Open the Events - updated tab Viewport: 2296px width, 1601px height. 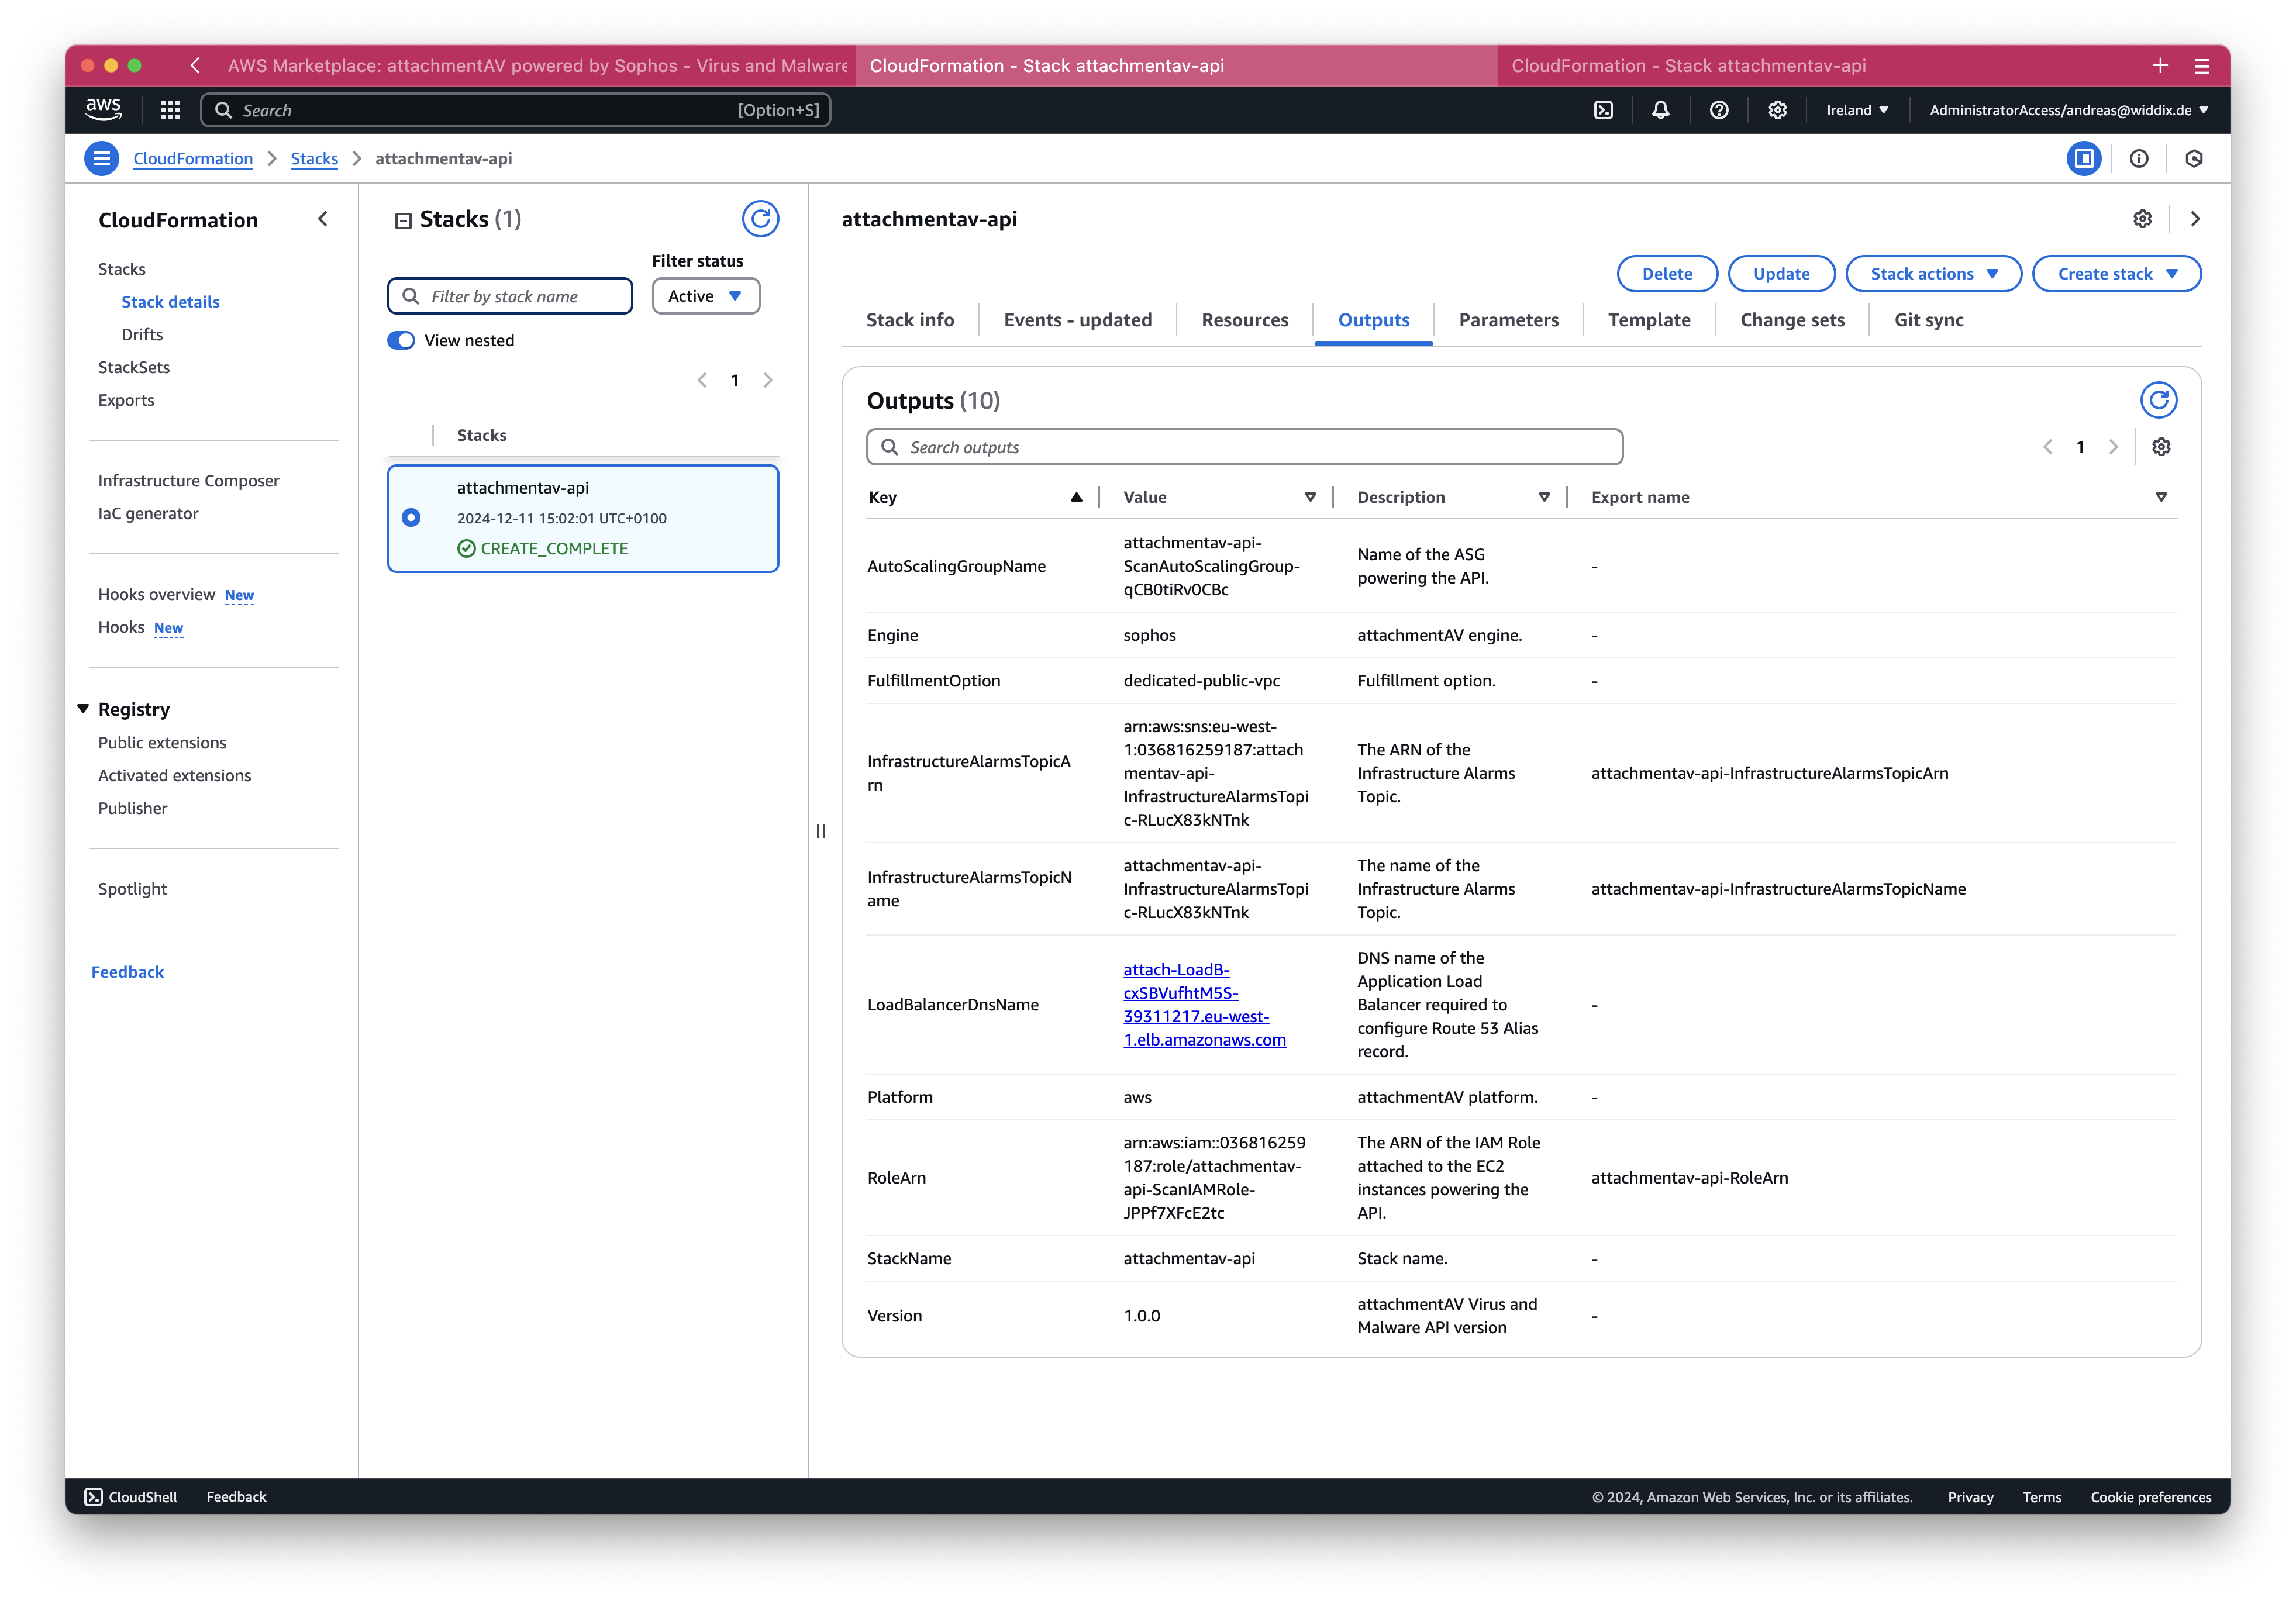point(1077,320)
